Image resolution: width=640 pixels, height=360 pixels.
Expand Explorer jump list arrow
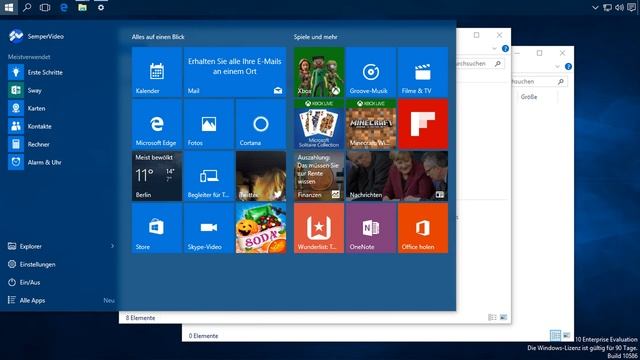pos(112,246)
